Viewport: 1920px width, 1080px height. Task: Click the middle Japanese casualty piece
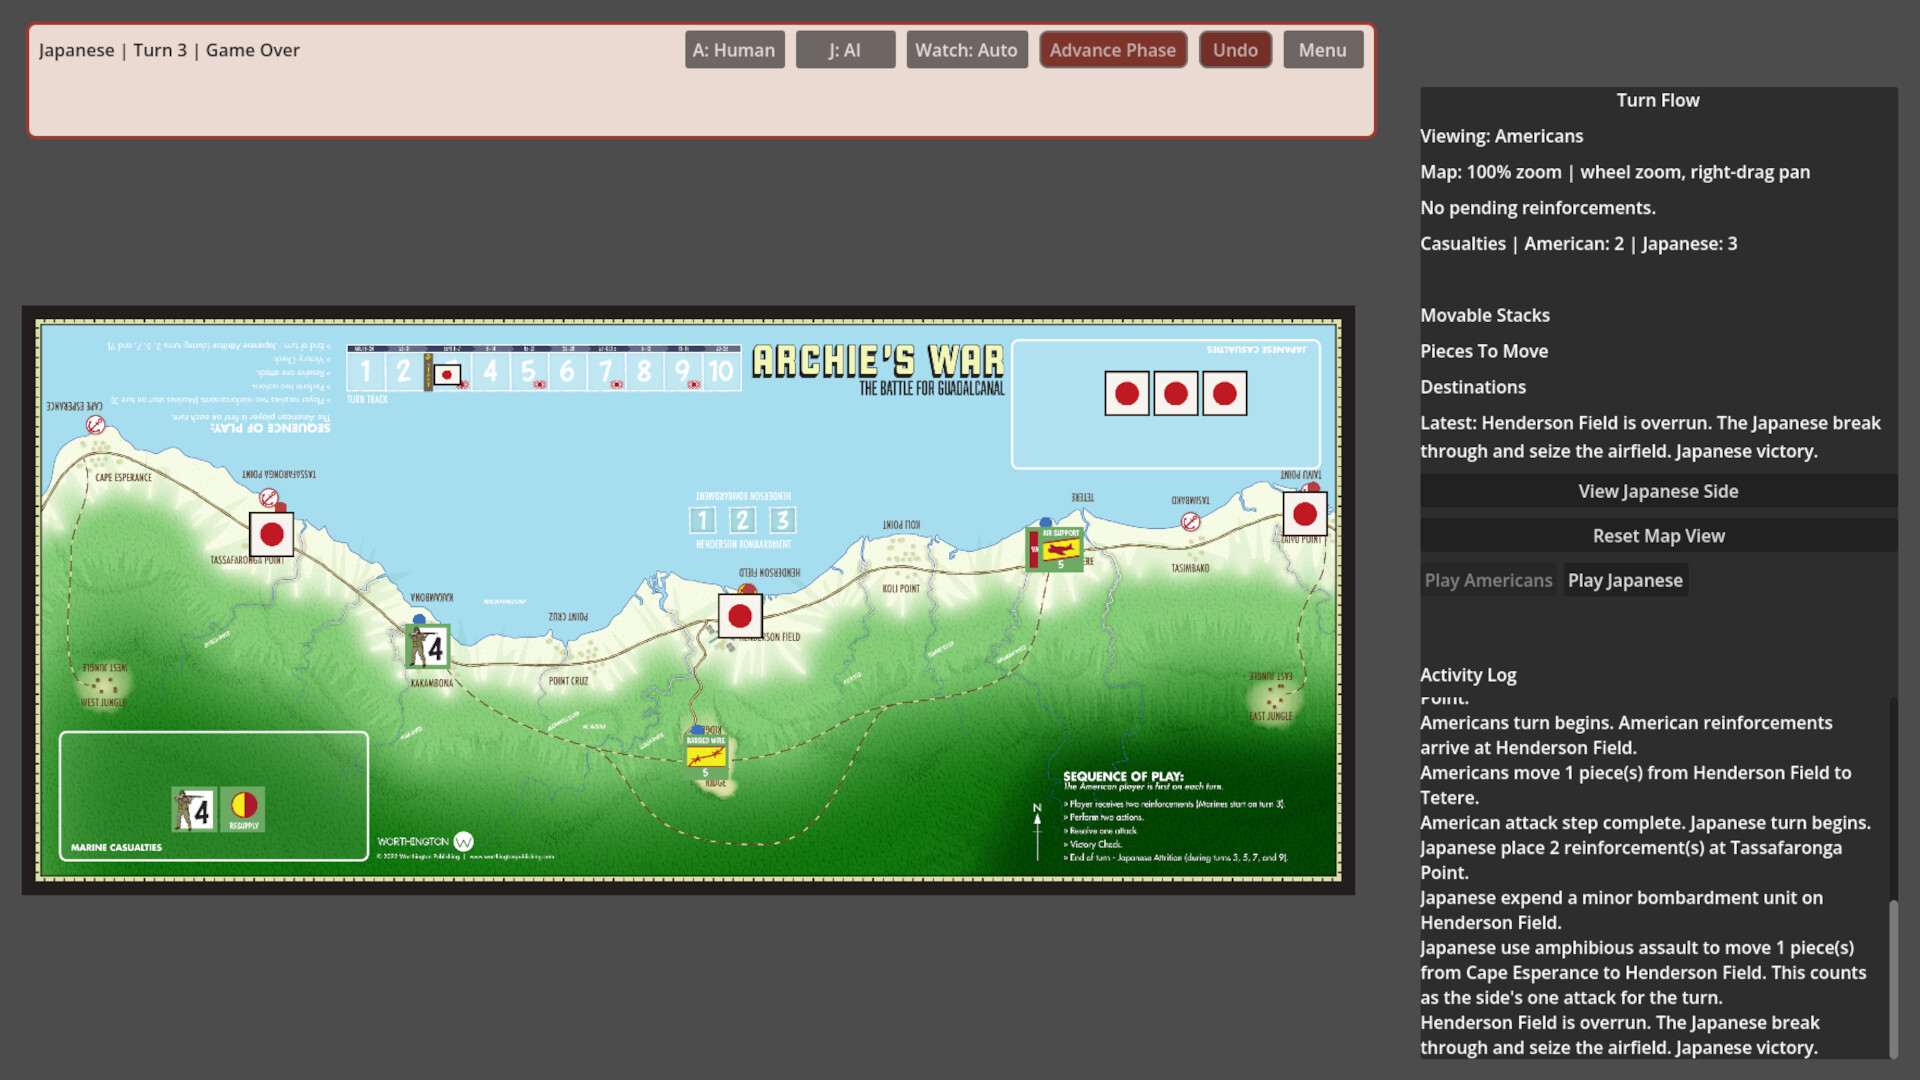1176,394
